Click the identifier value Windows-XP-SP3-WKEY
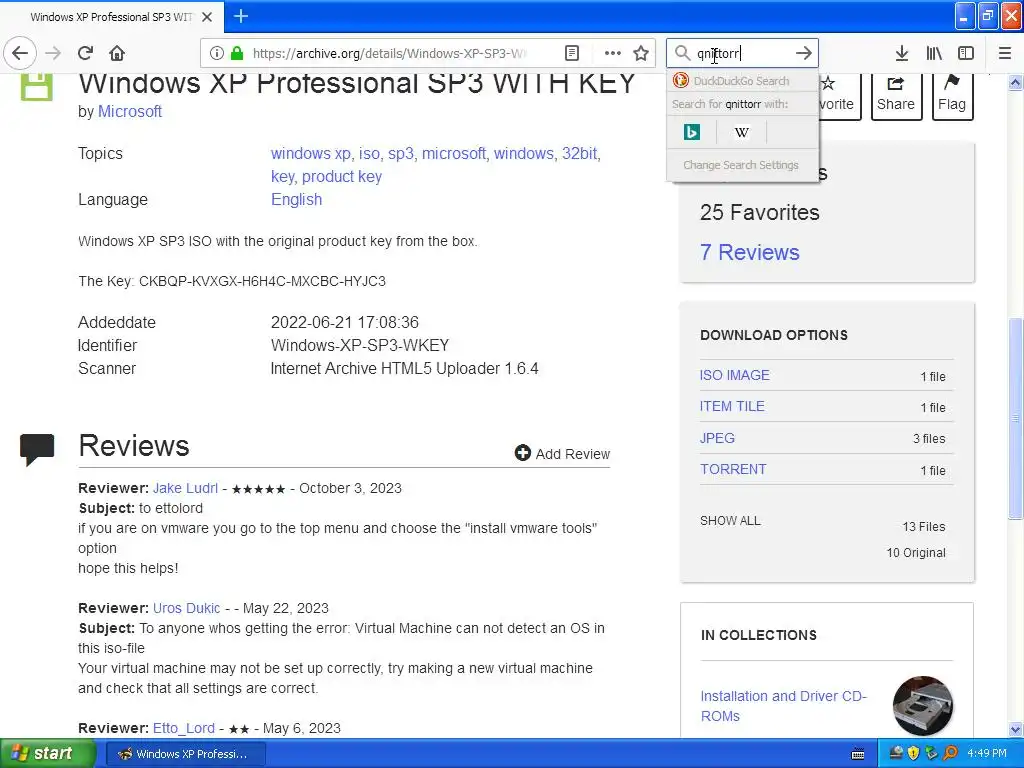 tap(360, 345)
